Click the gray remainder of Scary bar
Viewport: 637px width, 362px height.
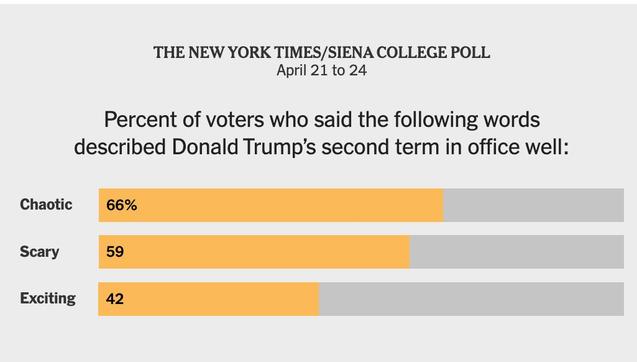pos(517,252)
